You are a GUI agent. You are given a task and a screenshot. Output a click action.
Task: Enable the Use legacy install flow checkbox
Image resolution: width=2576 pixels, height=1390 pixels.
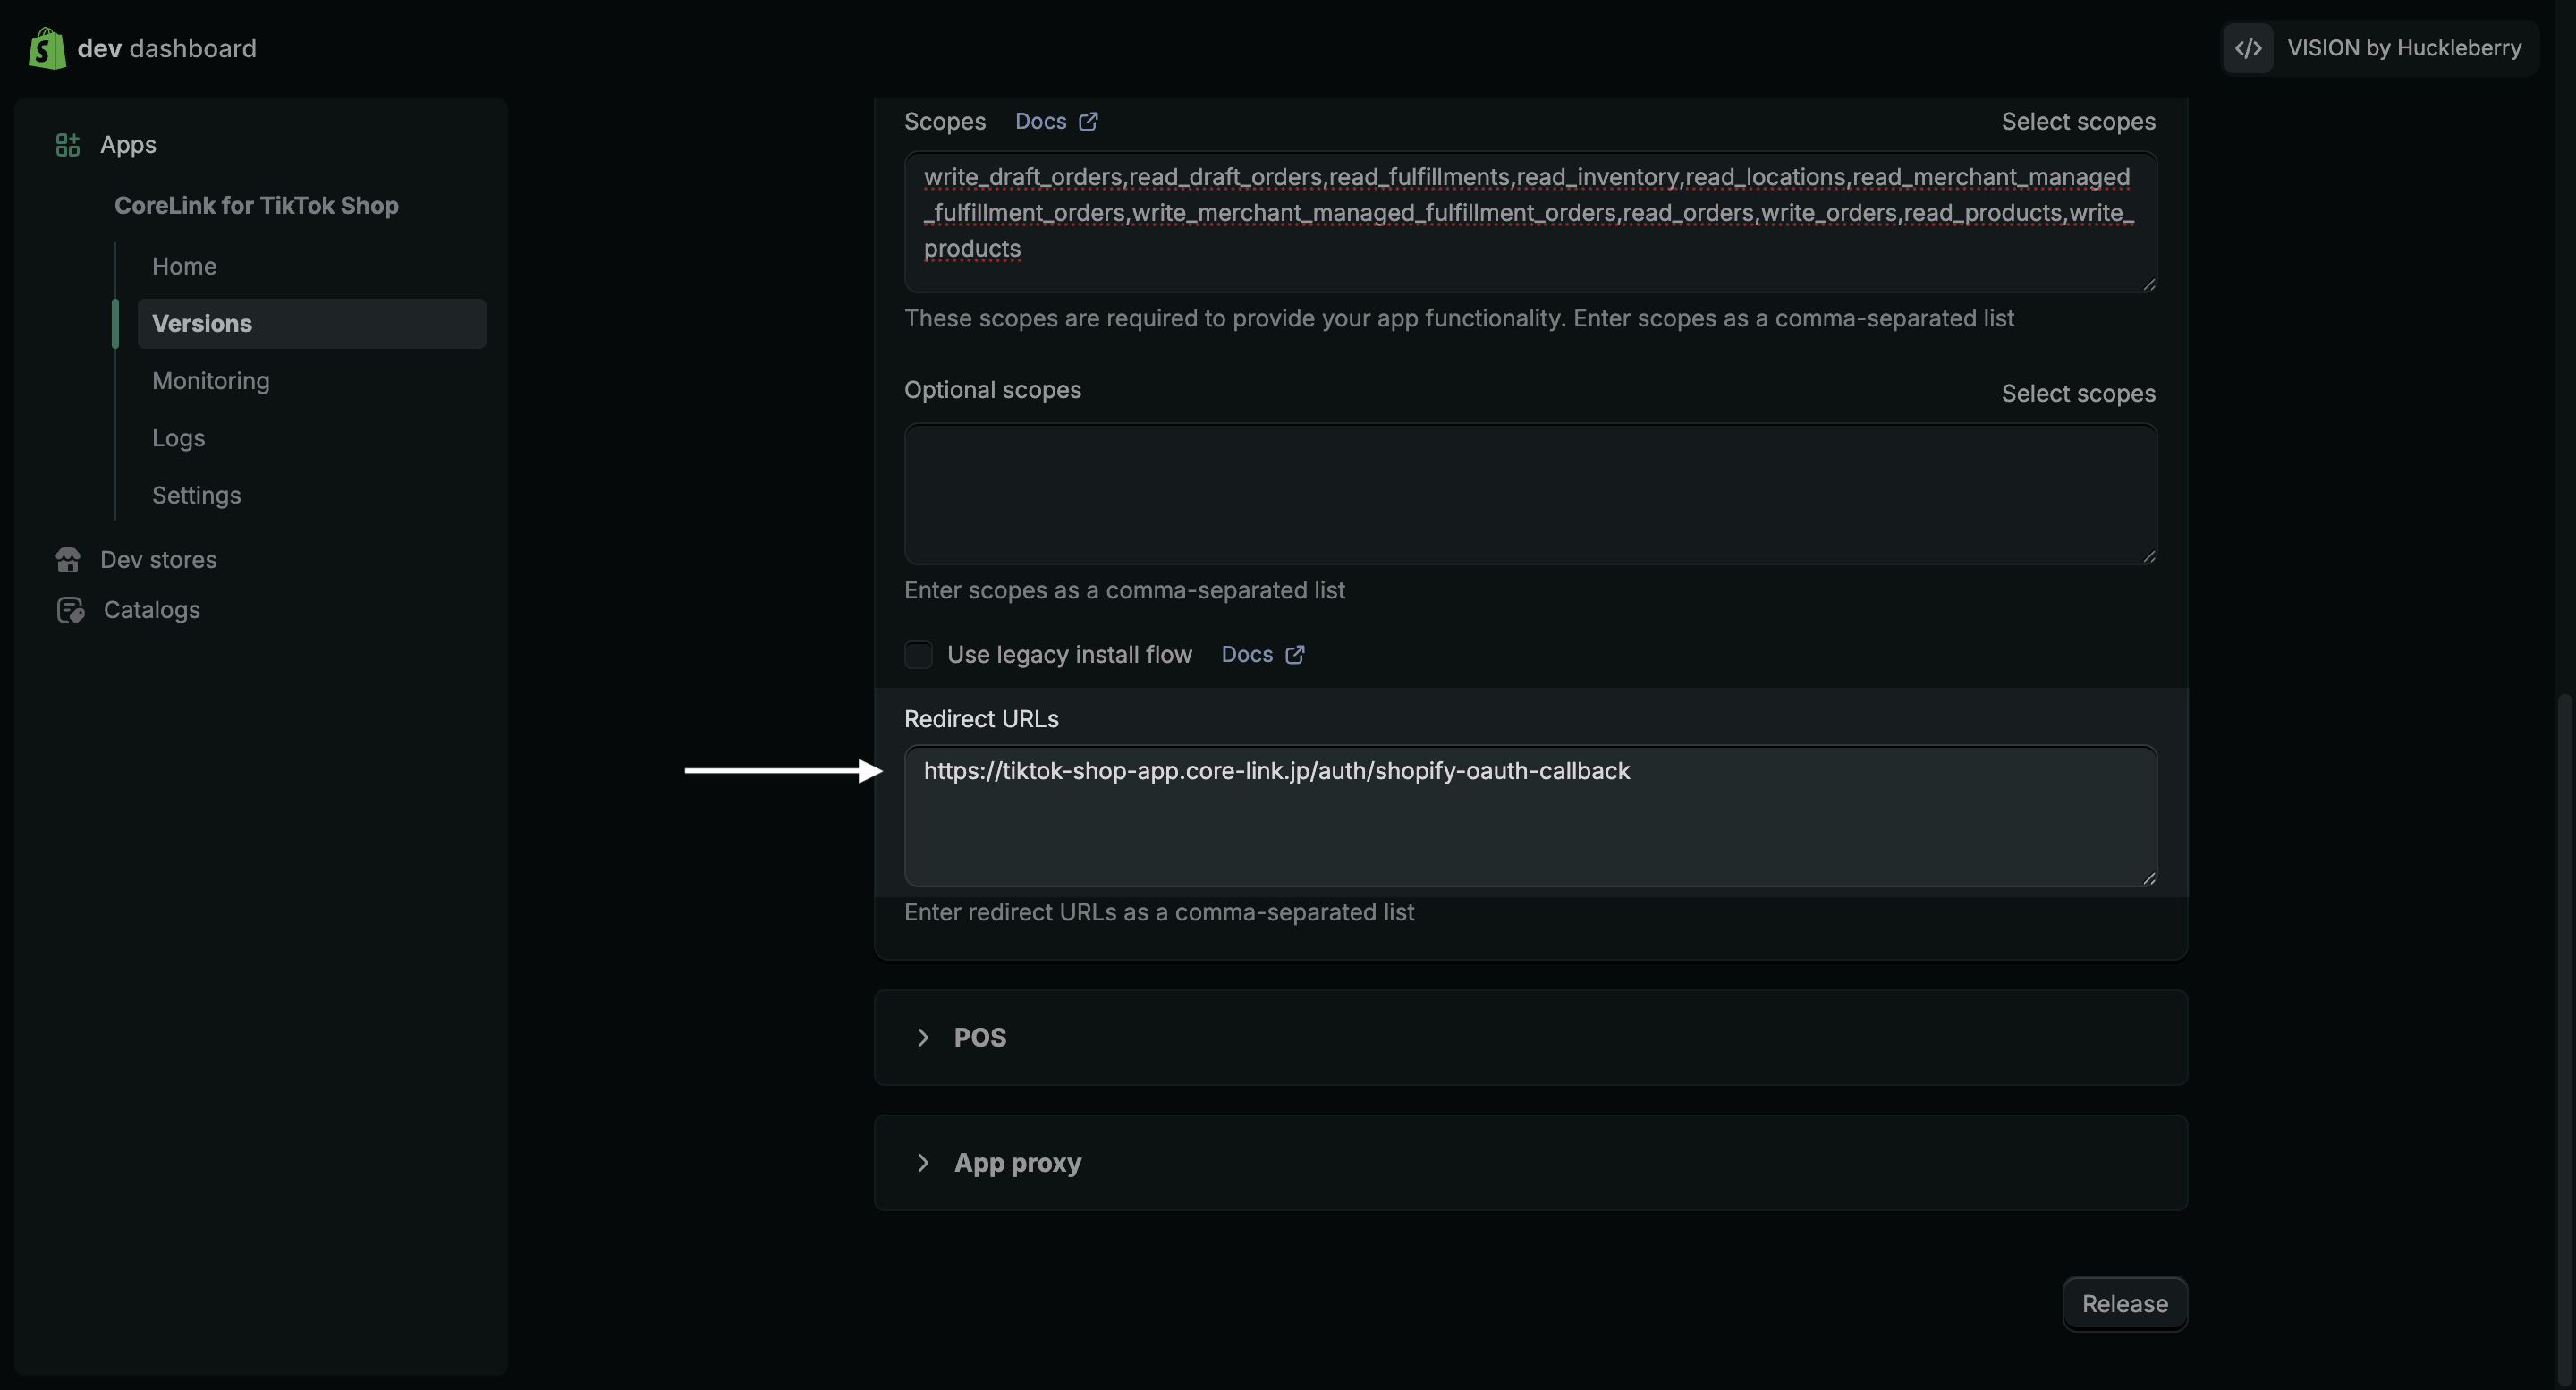918,655
